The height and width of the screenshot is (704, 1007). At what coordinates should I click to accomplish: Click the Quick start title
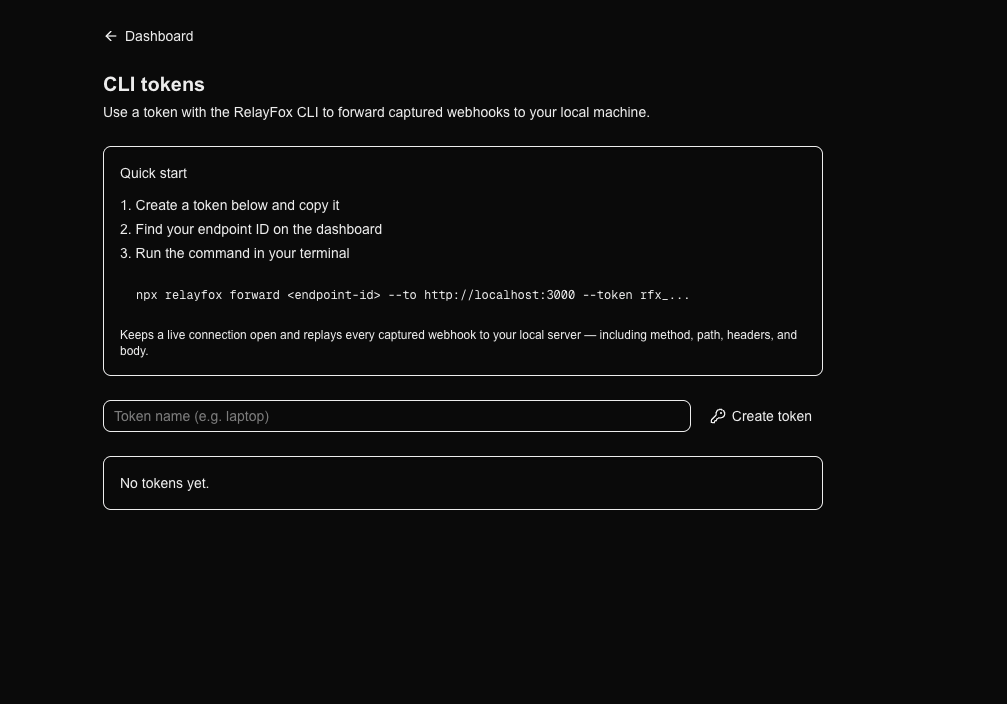click(x=153, y=173)
